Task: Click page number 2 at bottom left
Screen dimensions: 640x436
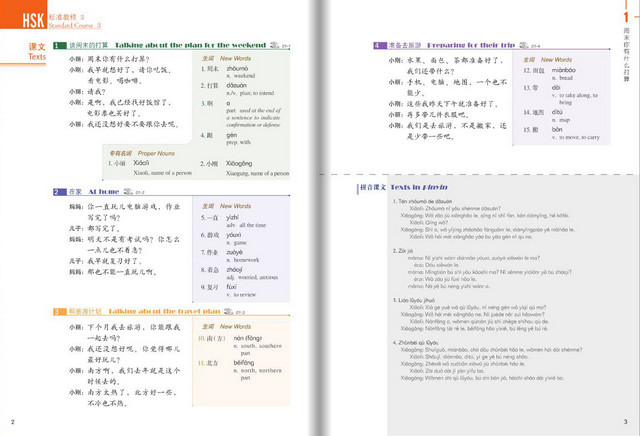Action: pos(13,422)
